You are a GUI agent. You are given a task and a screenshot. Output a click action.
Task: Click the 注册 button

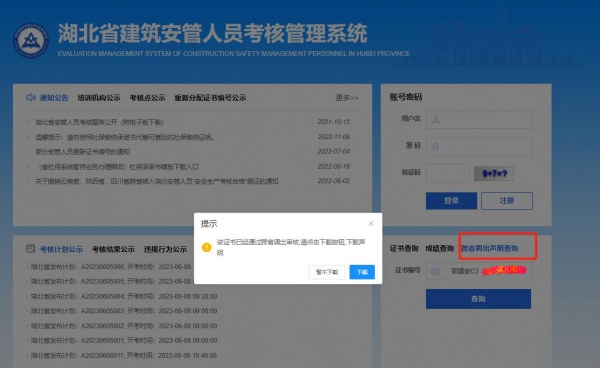pyautogui.click(x=507, y=201)
